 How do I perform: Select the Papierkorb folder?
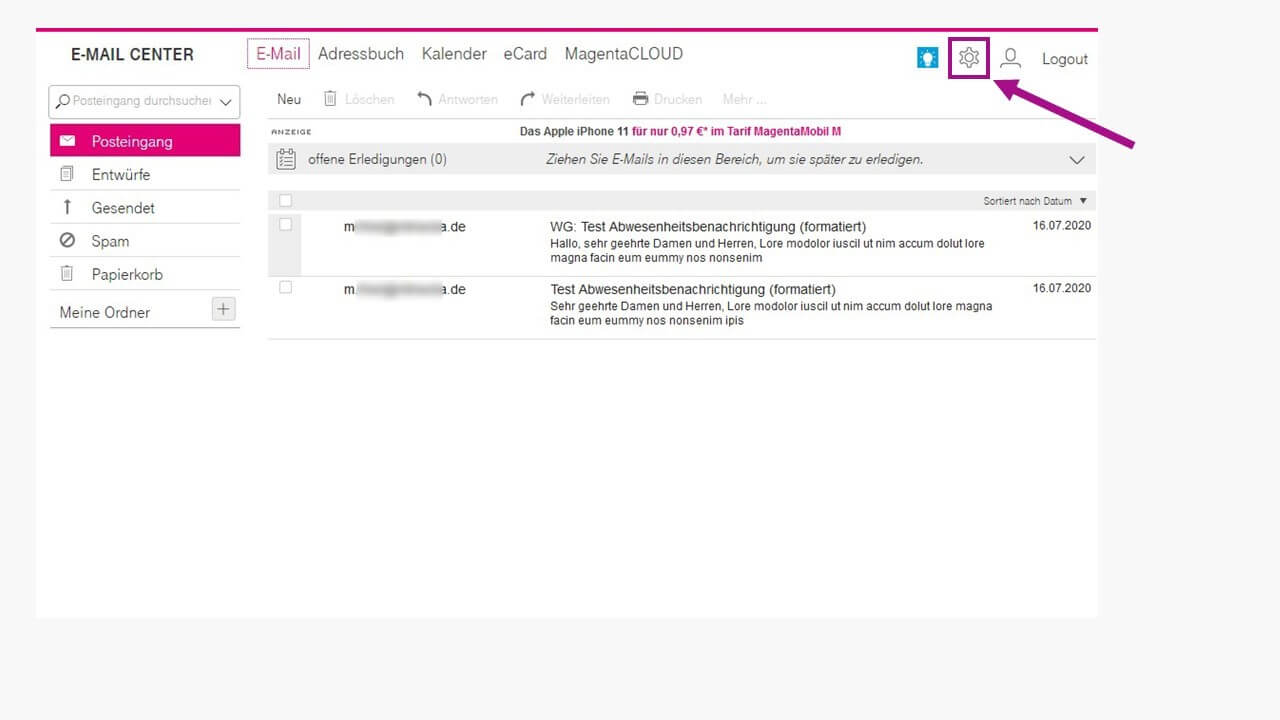click(x=145, y=273)
